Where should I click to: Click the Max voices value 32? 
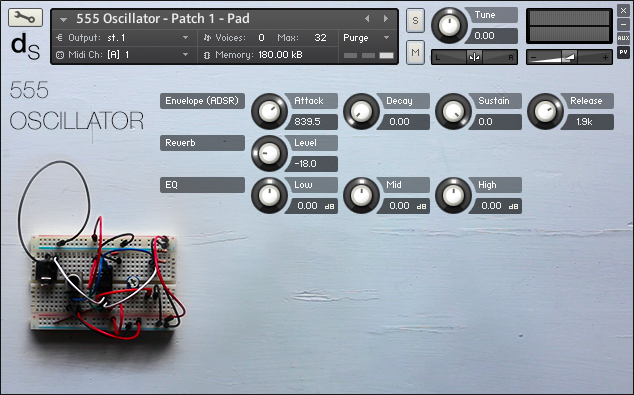click(320, 38)
